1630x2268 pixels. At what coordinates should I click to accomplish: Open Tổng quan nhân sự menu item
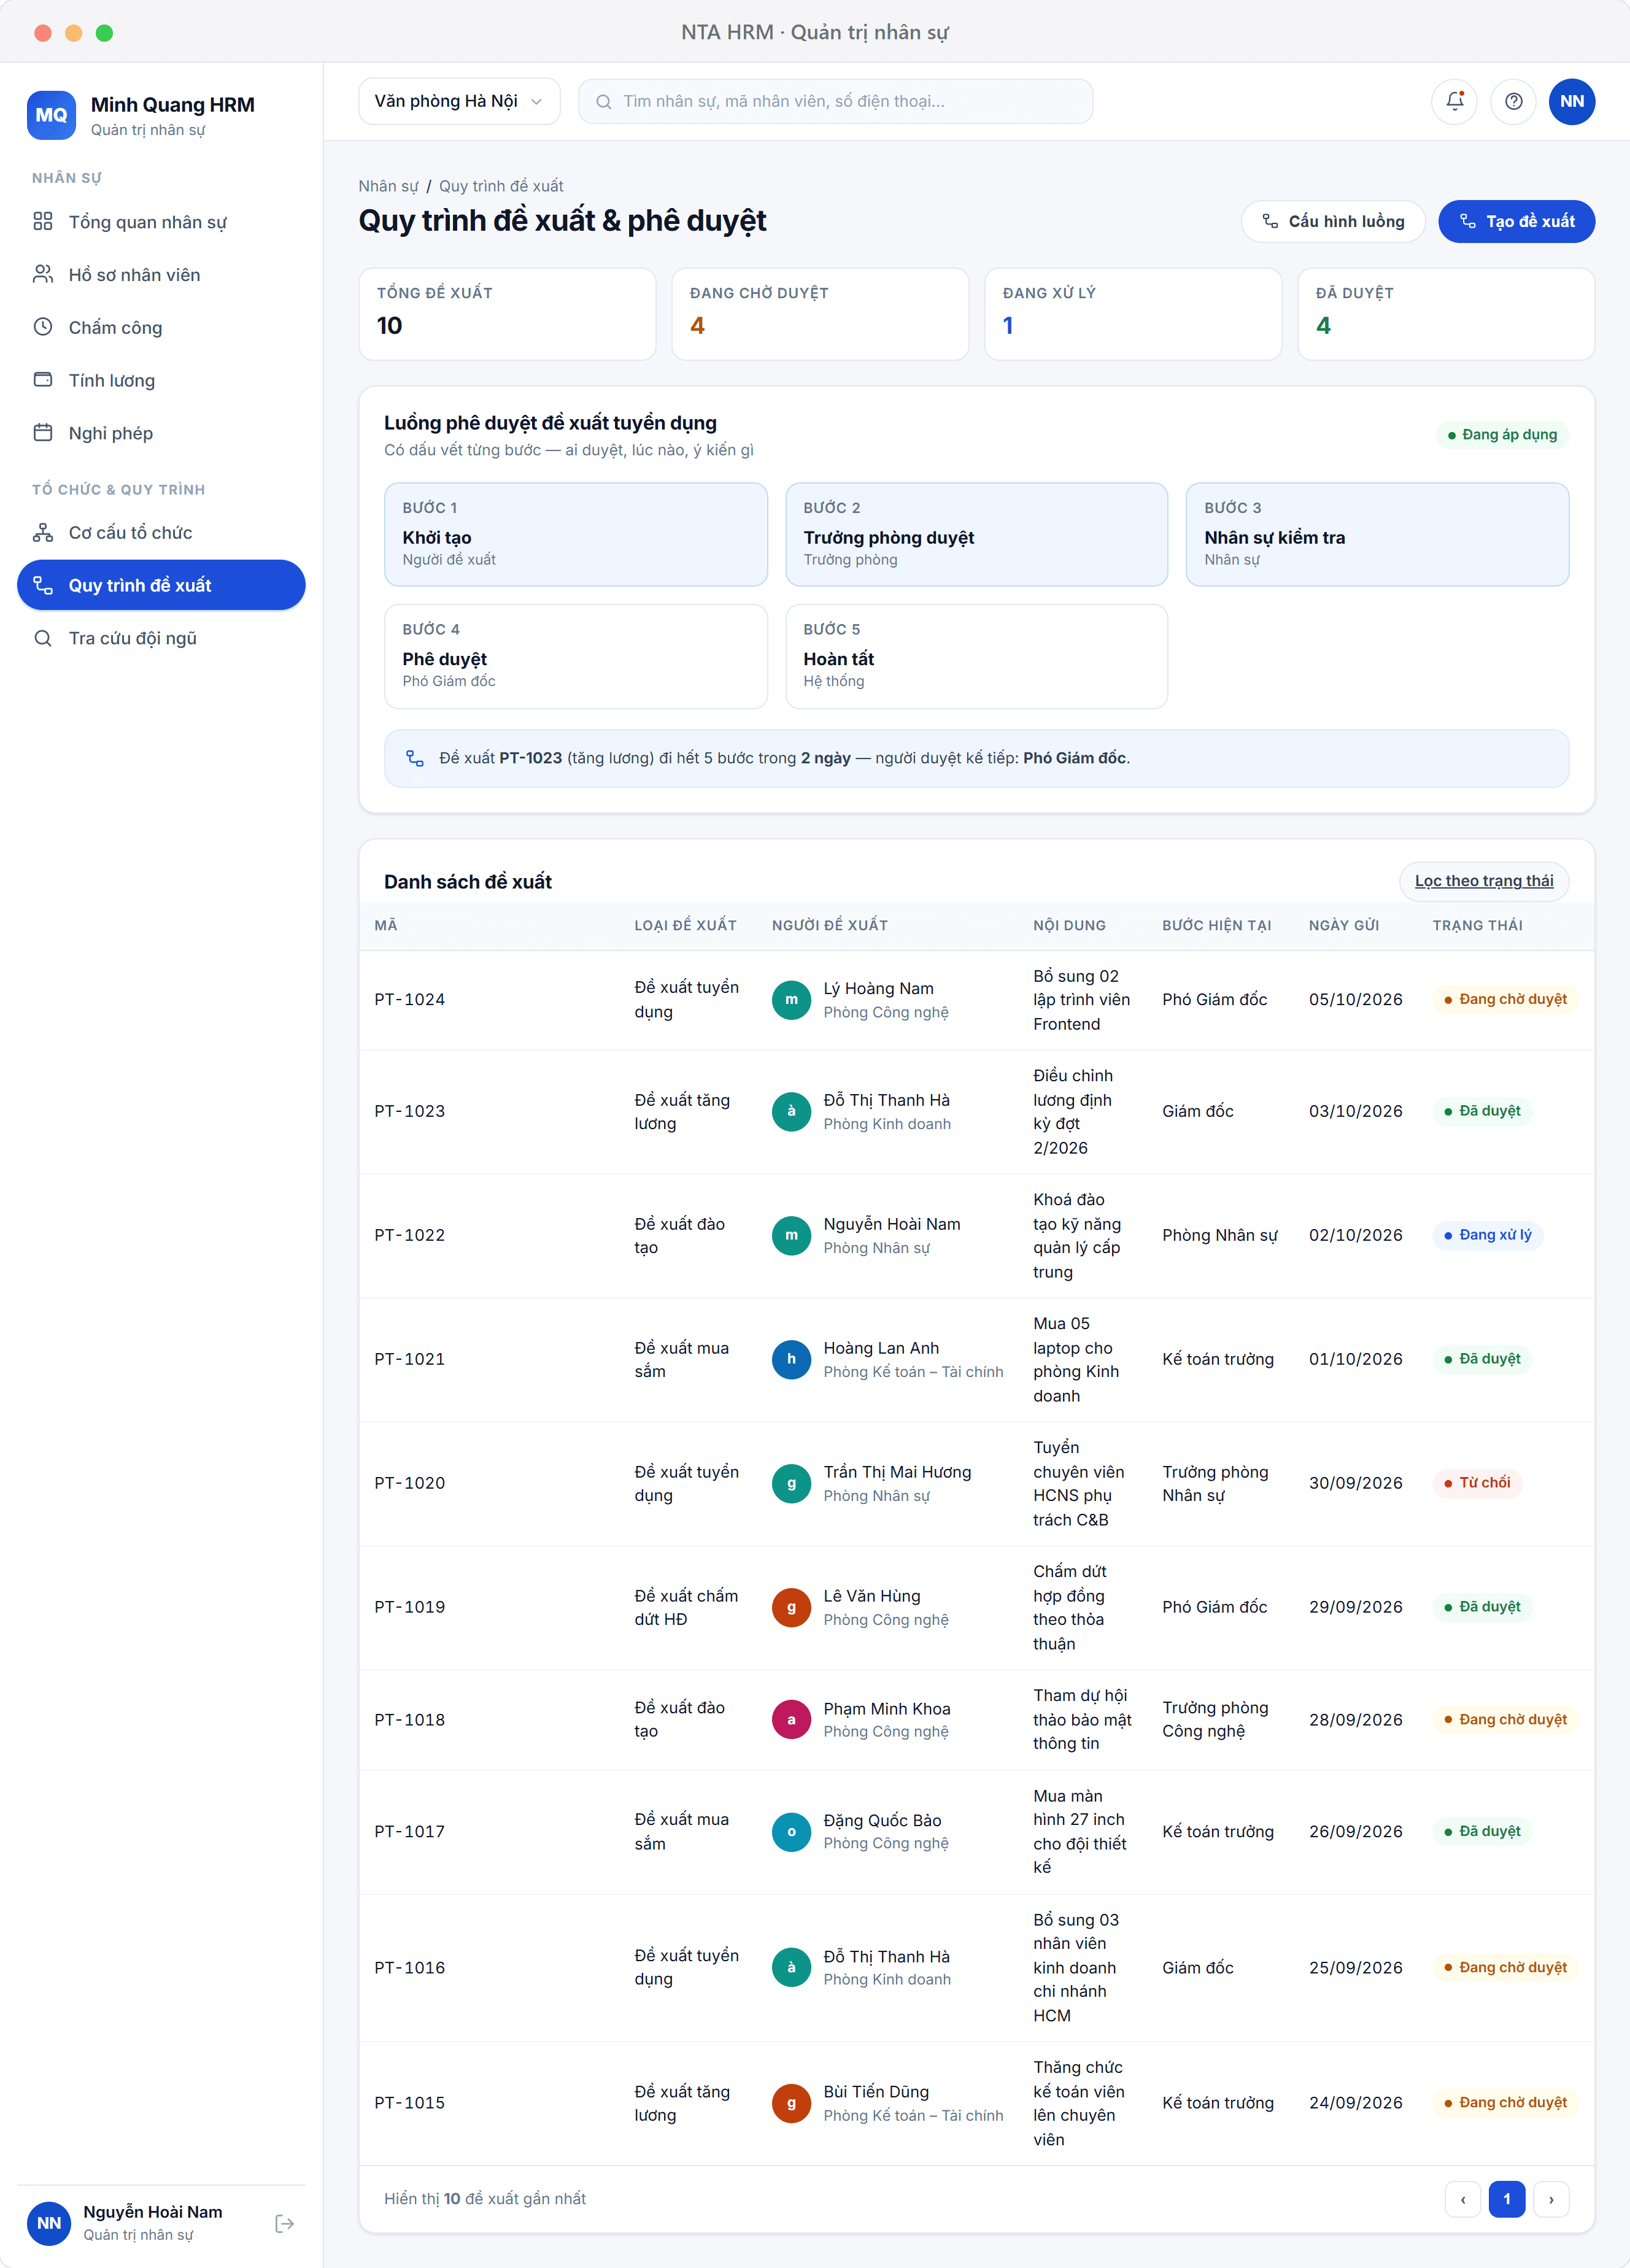pyautogui.click(x=161, y=221)
